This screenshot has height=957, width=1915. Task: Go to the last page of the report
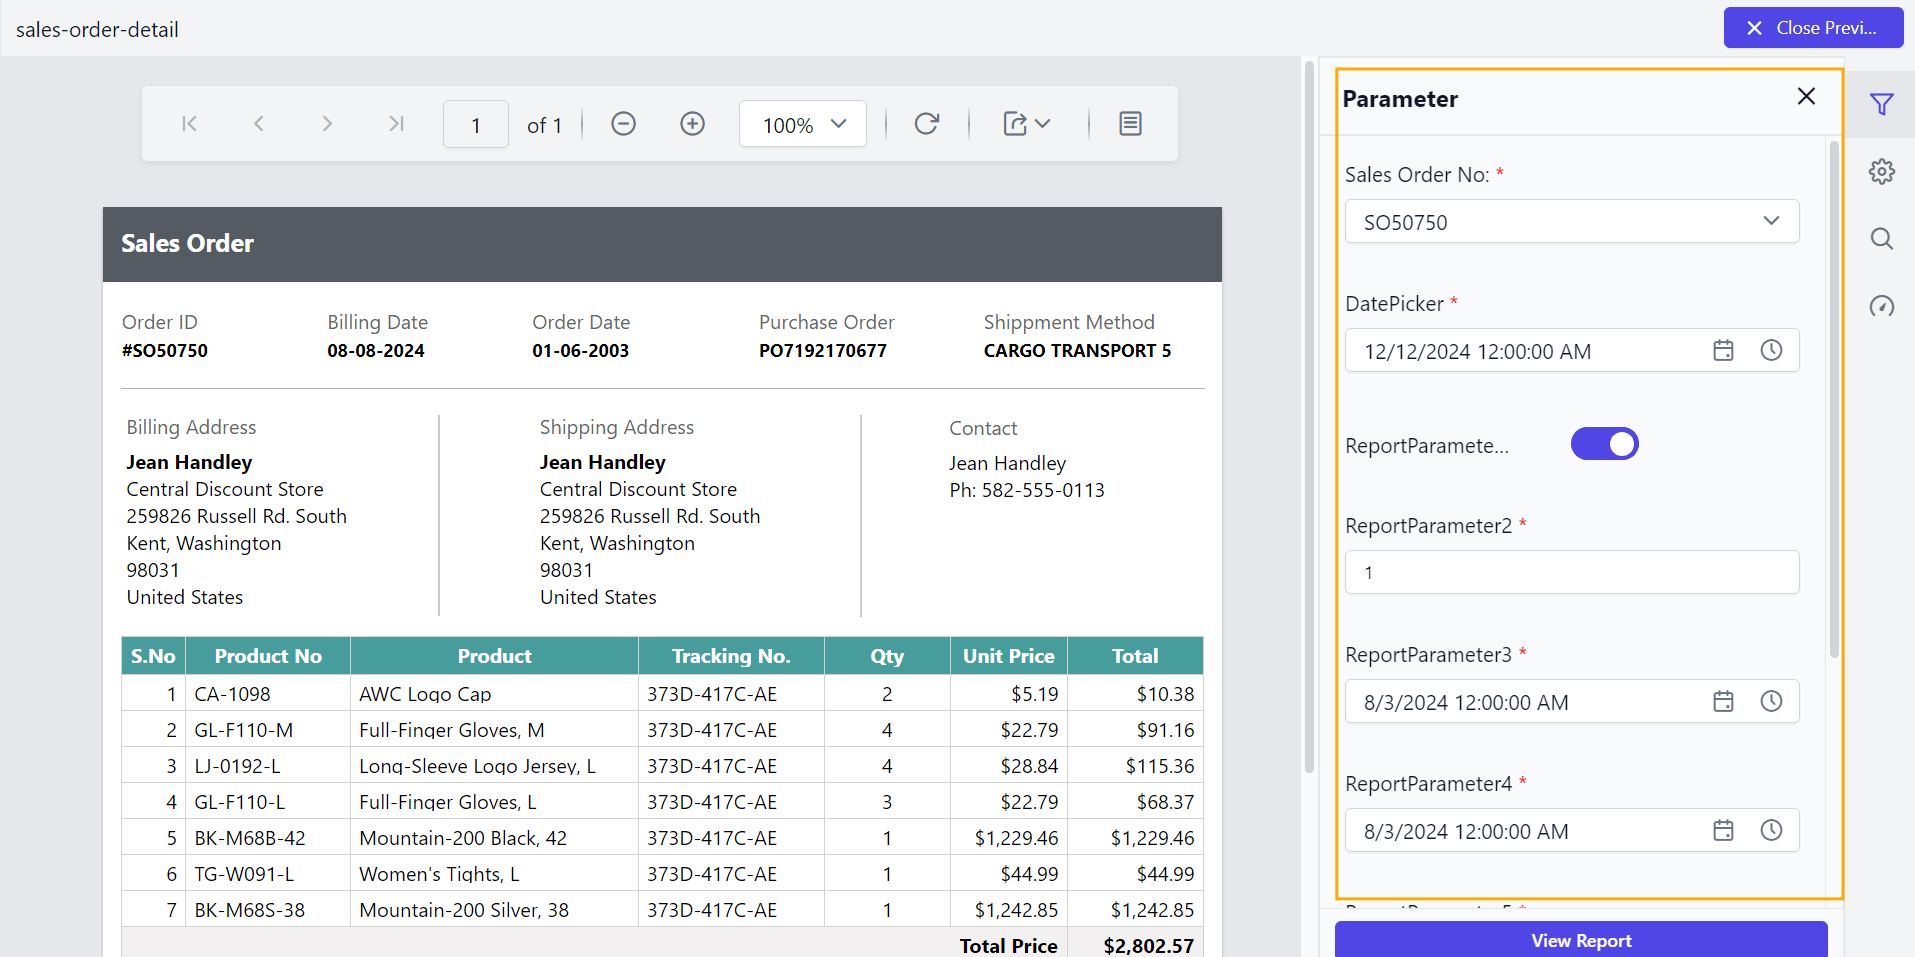pyautogui.click(x=396, y=123)
